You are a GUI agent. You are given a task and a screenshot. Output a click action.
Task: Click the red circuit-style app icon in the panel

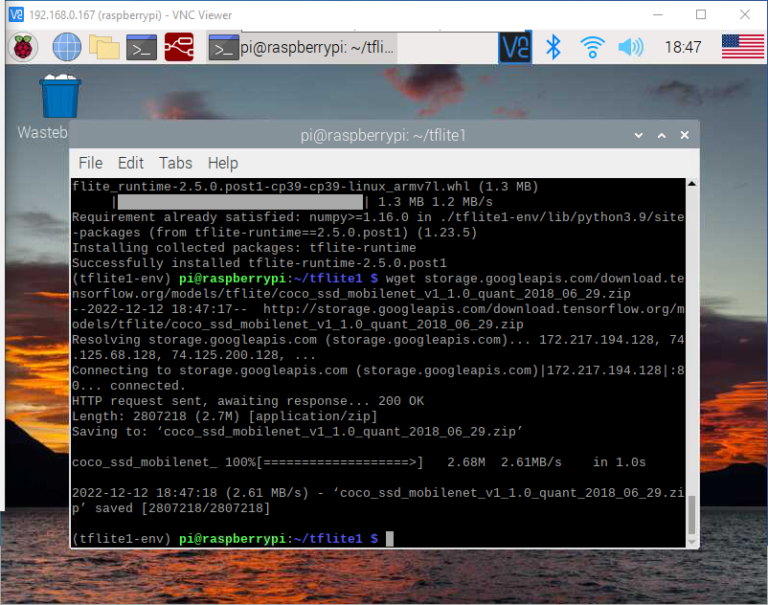(x=180, y=47)
